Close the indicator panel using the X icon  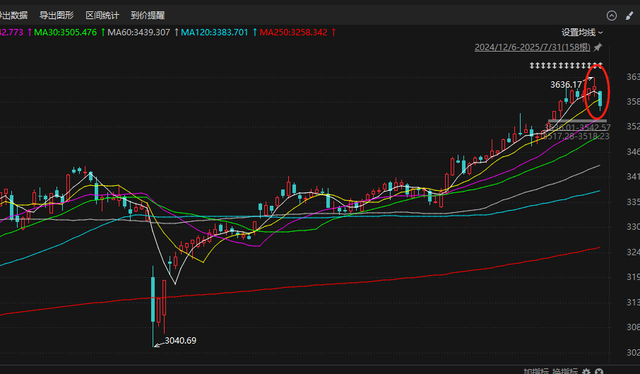click(599, 371)
